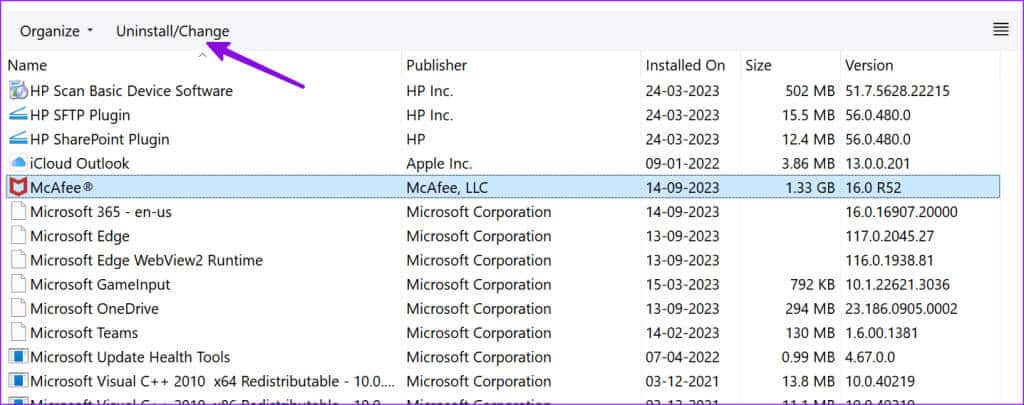Click version 116.0.1938.81 cell
The height and width of the screenshot is (405, 1024).
pos(889,260)
